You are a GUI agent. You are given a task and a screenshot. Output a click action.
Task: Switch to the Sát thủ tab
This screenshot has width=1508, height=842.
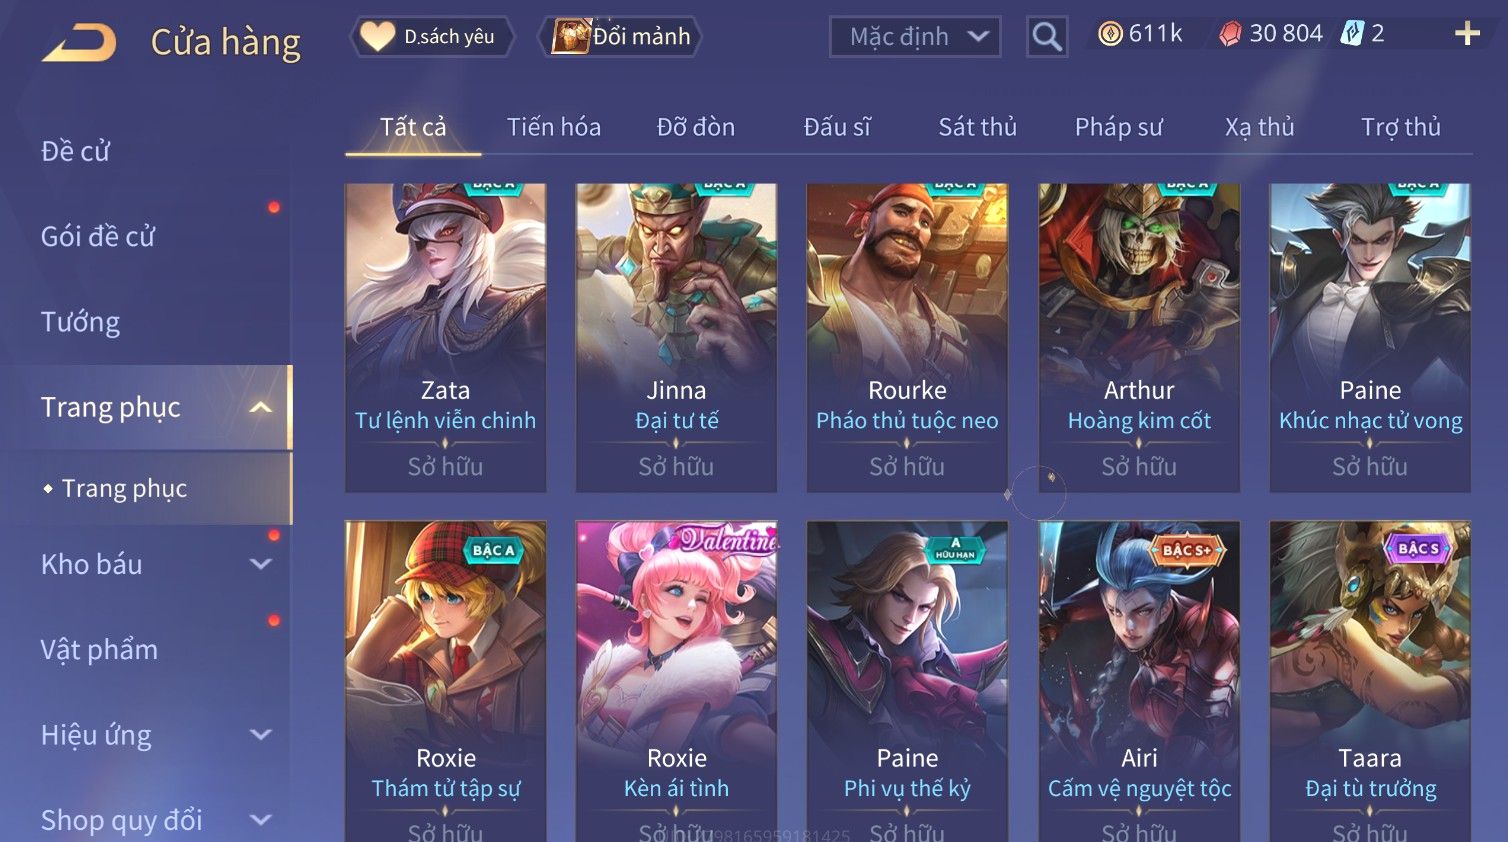click(977, 127)
